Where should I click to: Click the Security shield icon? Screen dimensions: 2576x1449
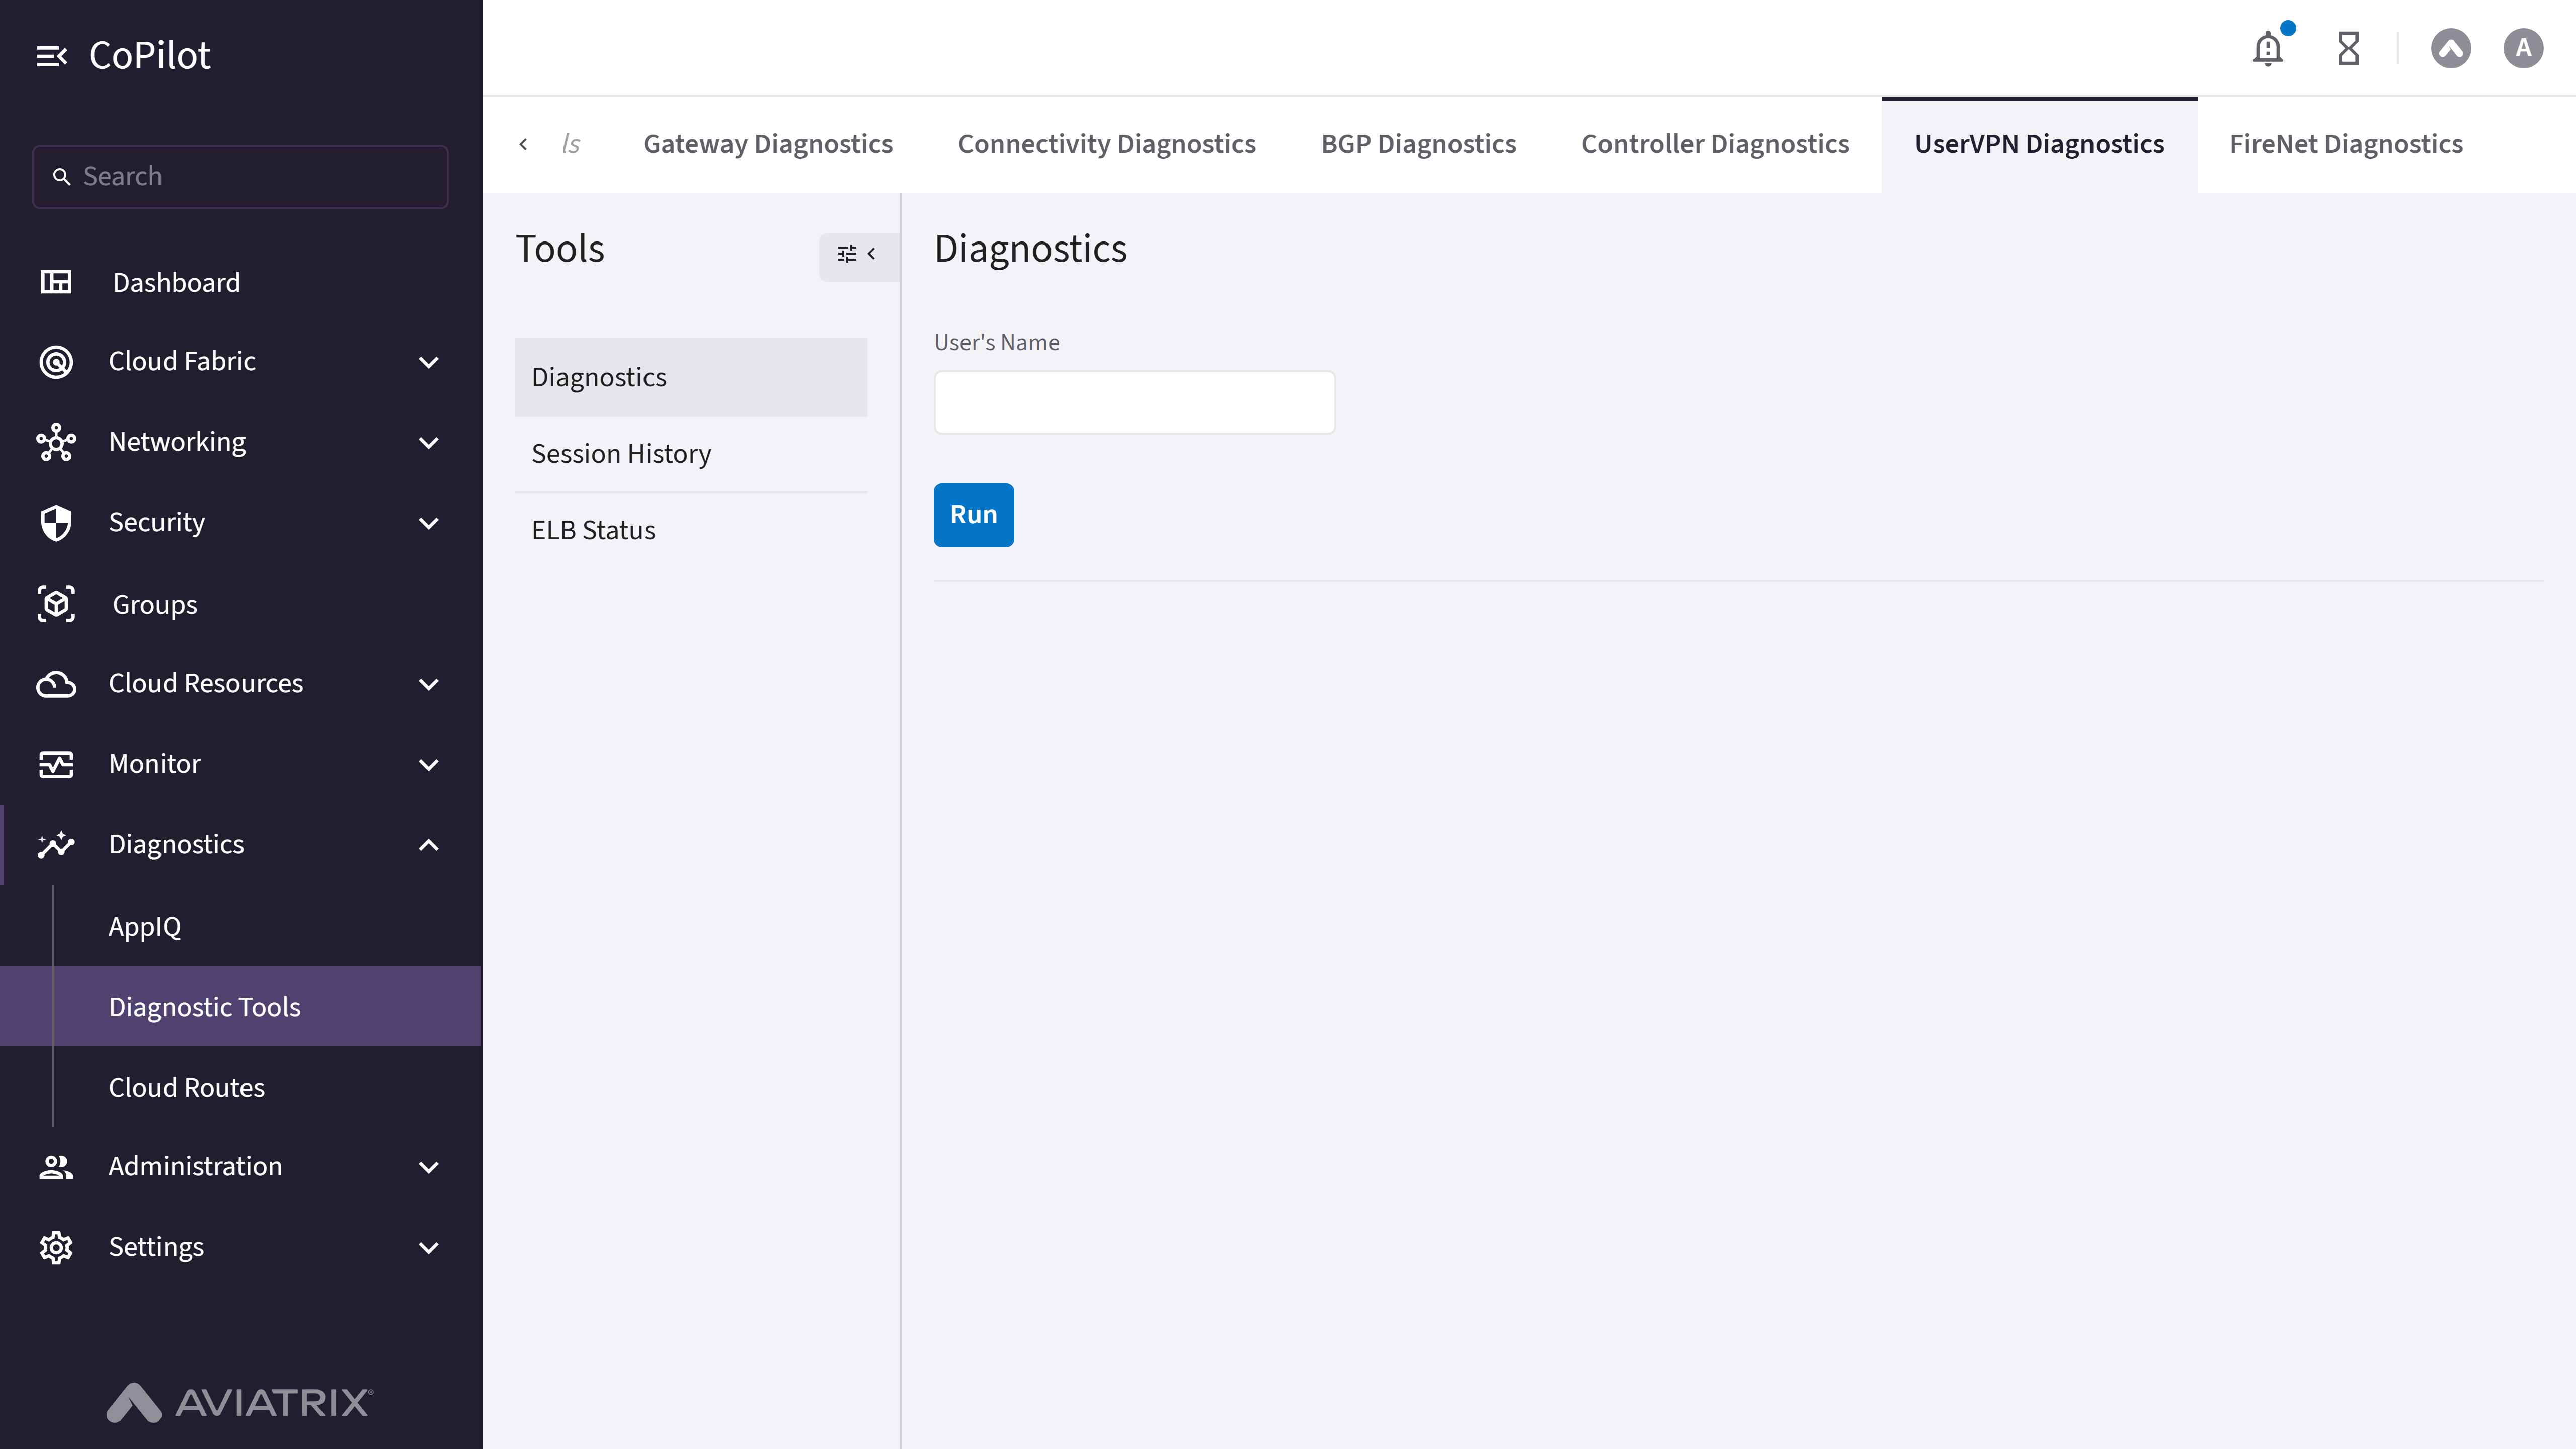[x=56, y=523]
